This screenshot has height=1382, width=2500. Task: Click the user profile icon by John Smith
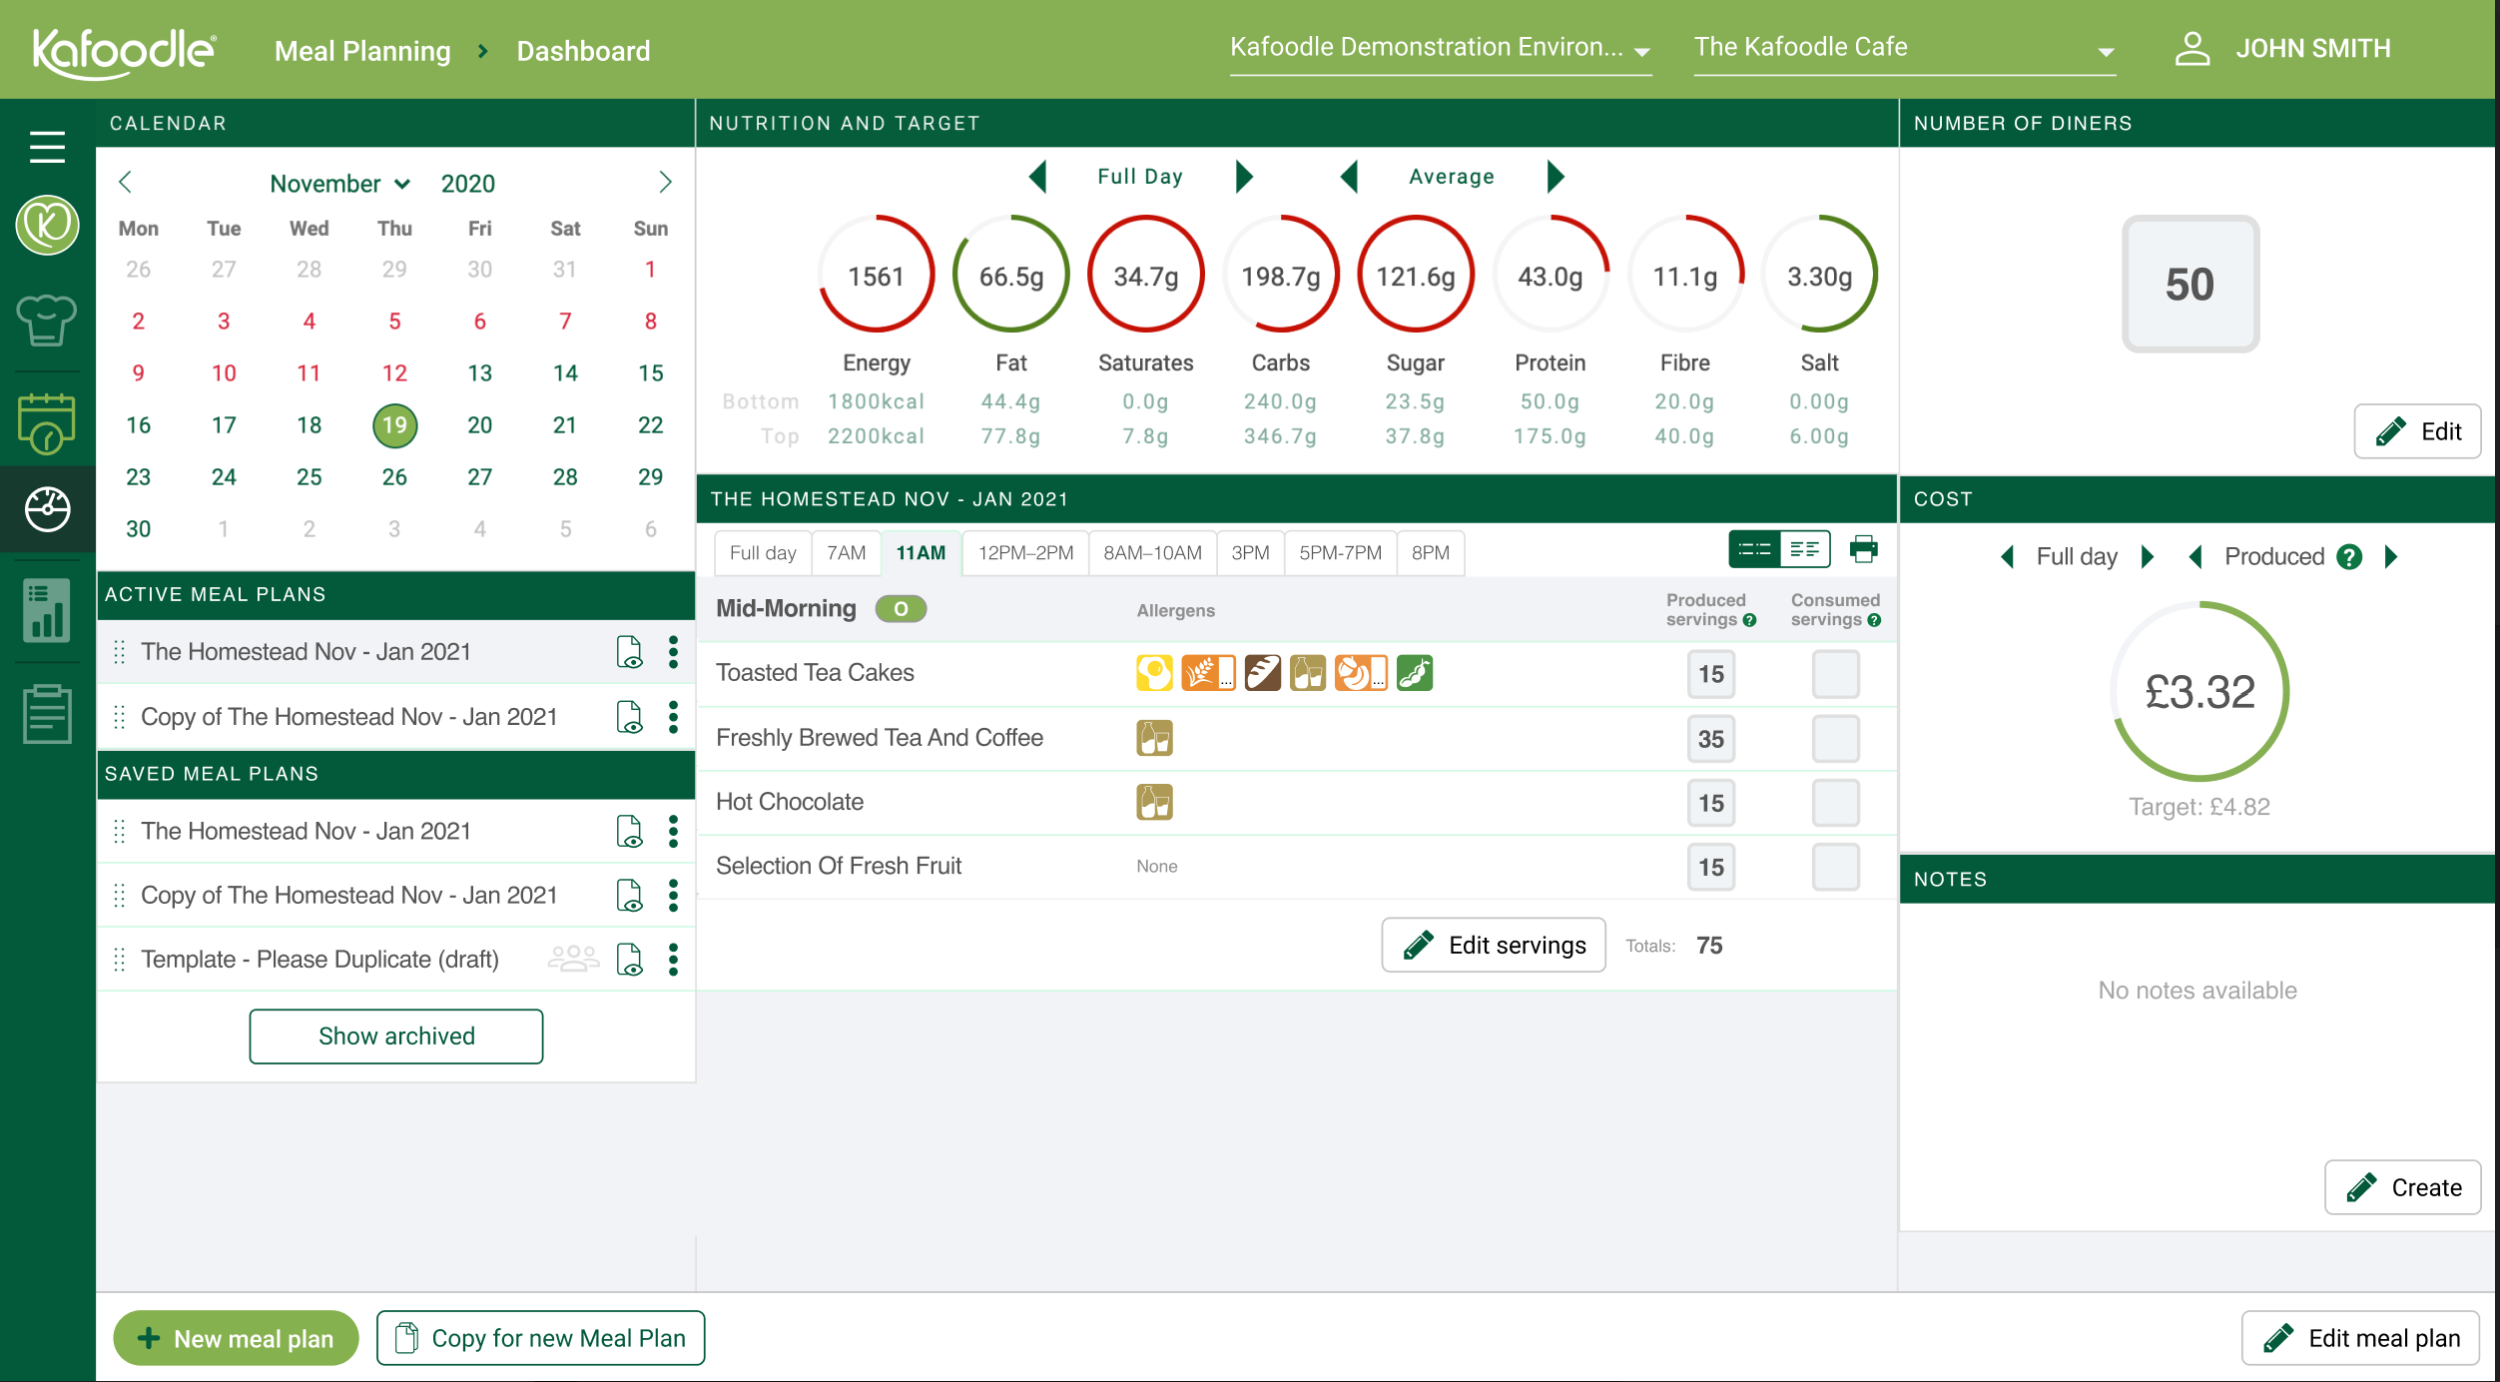coord(2192,48)
